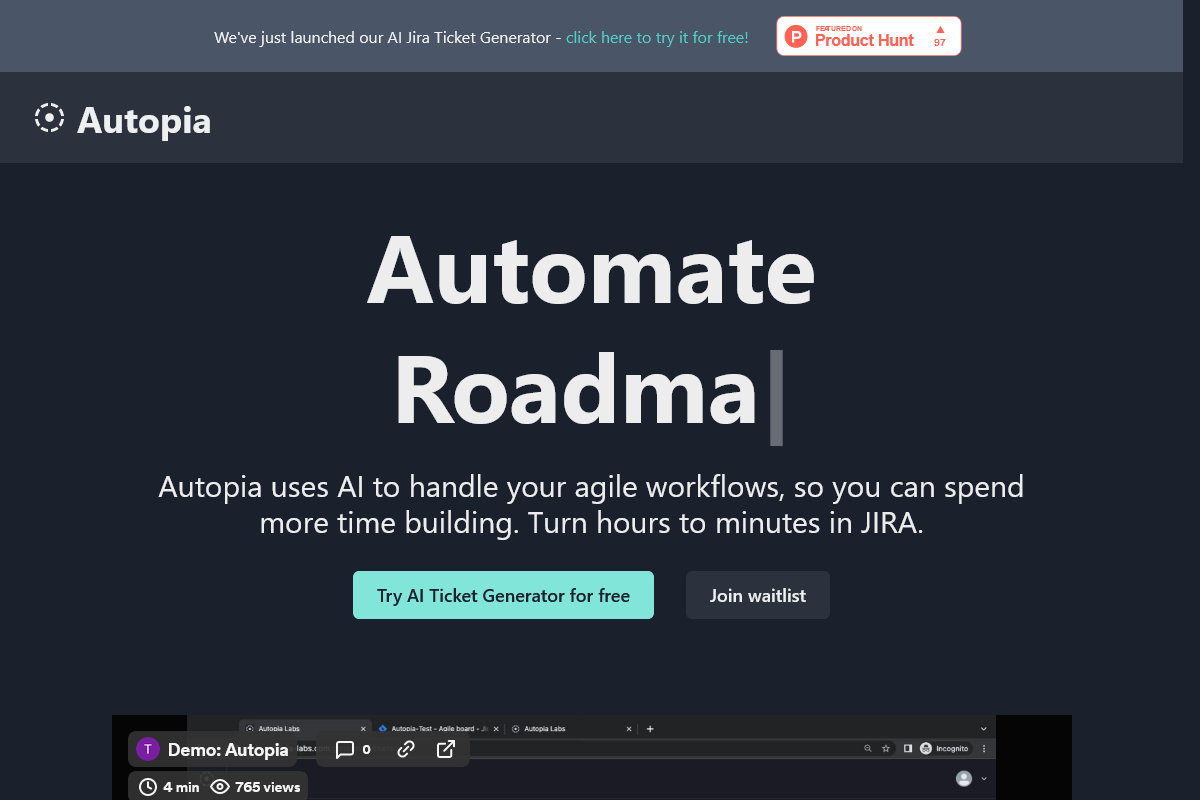Image resolution: width=1200 pixels, height=800 pixels.
Task: Open the three-dot menu in the demo browser
Action: coord(984,748)
